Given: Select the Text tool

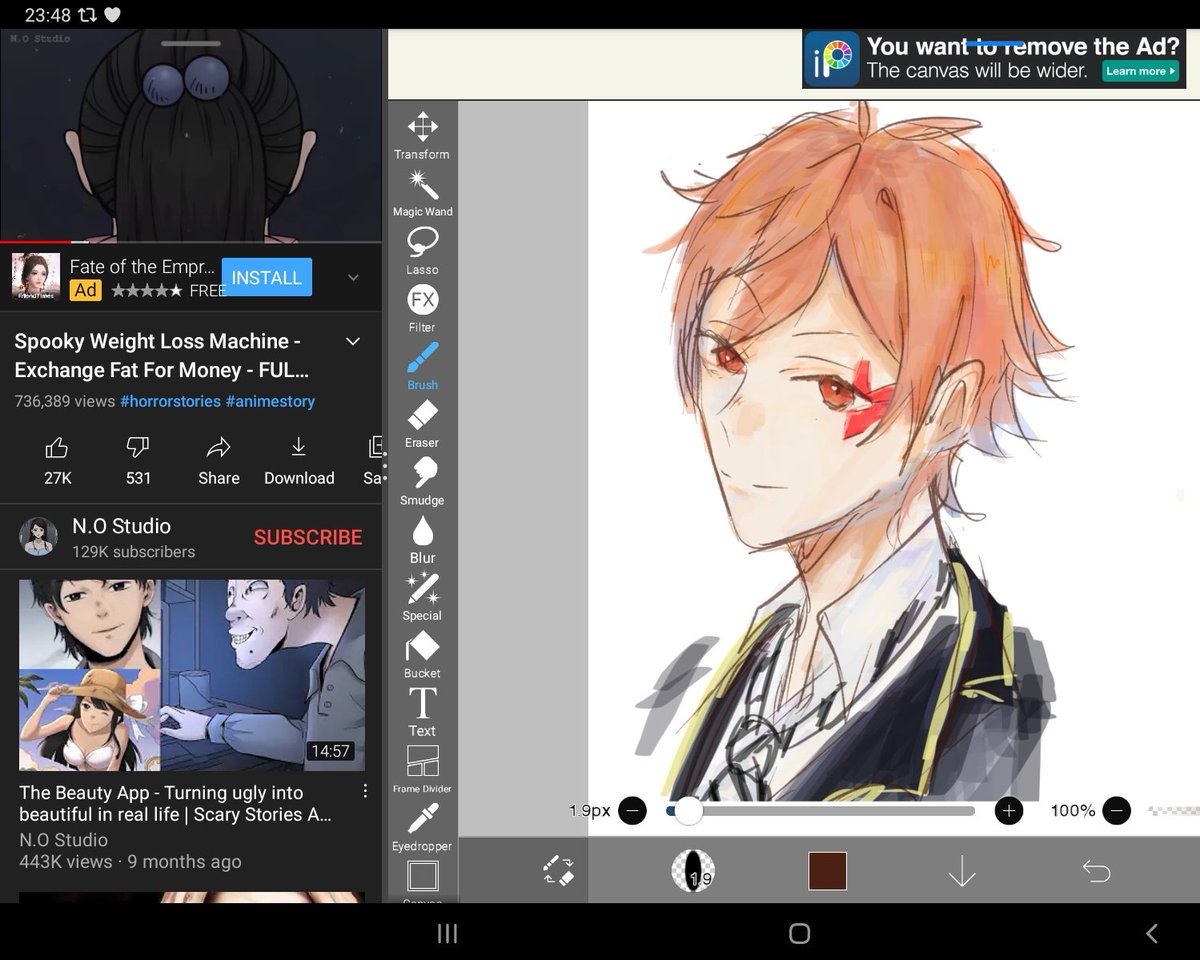Looking at the screenshot, I should point(422,712).
